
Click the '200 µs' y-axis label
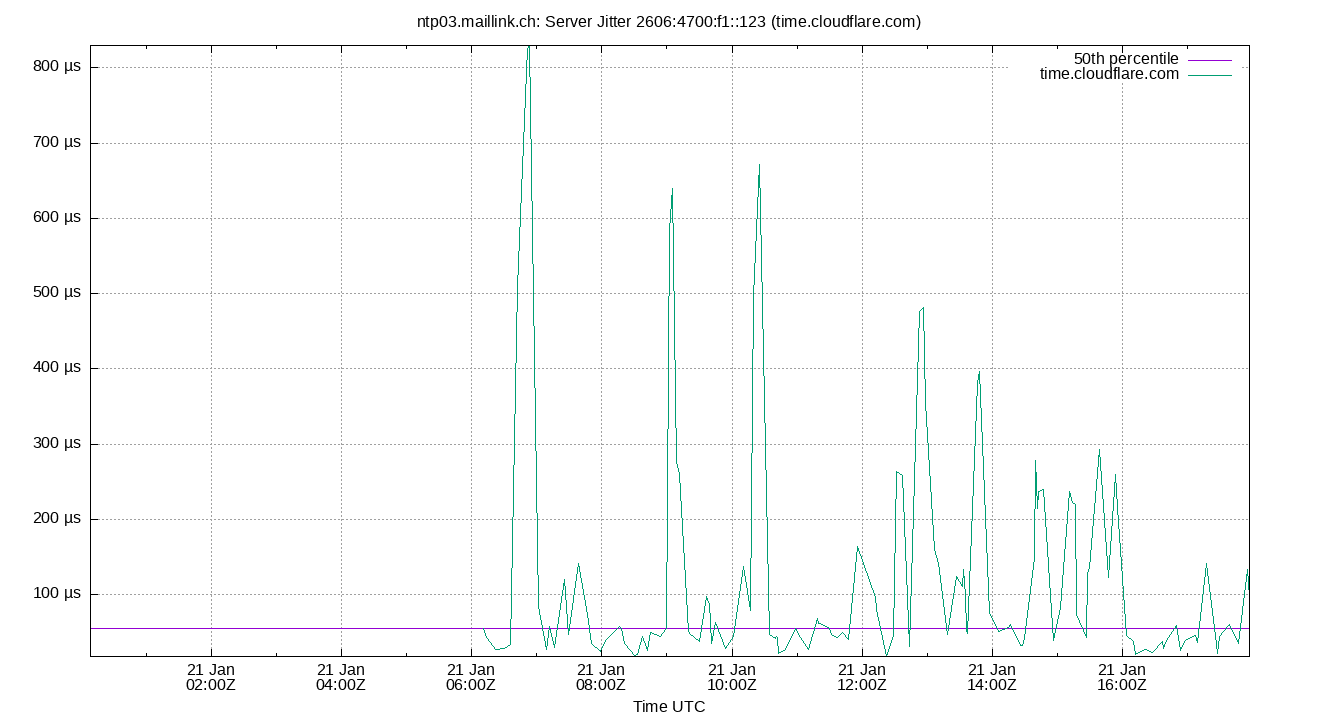click(x=57, y=519)
